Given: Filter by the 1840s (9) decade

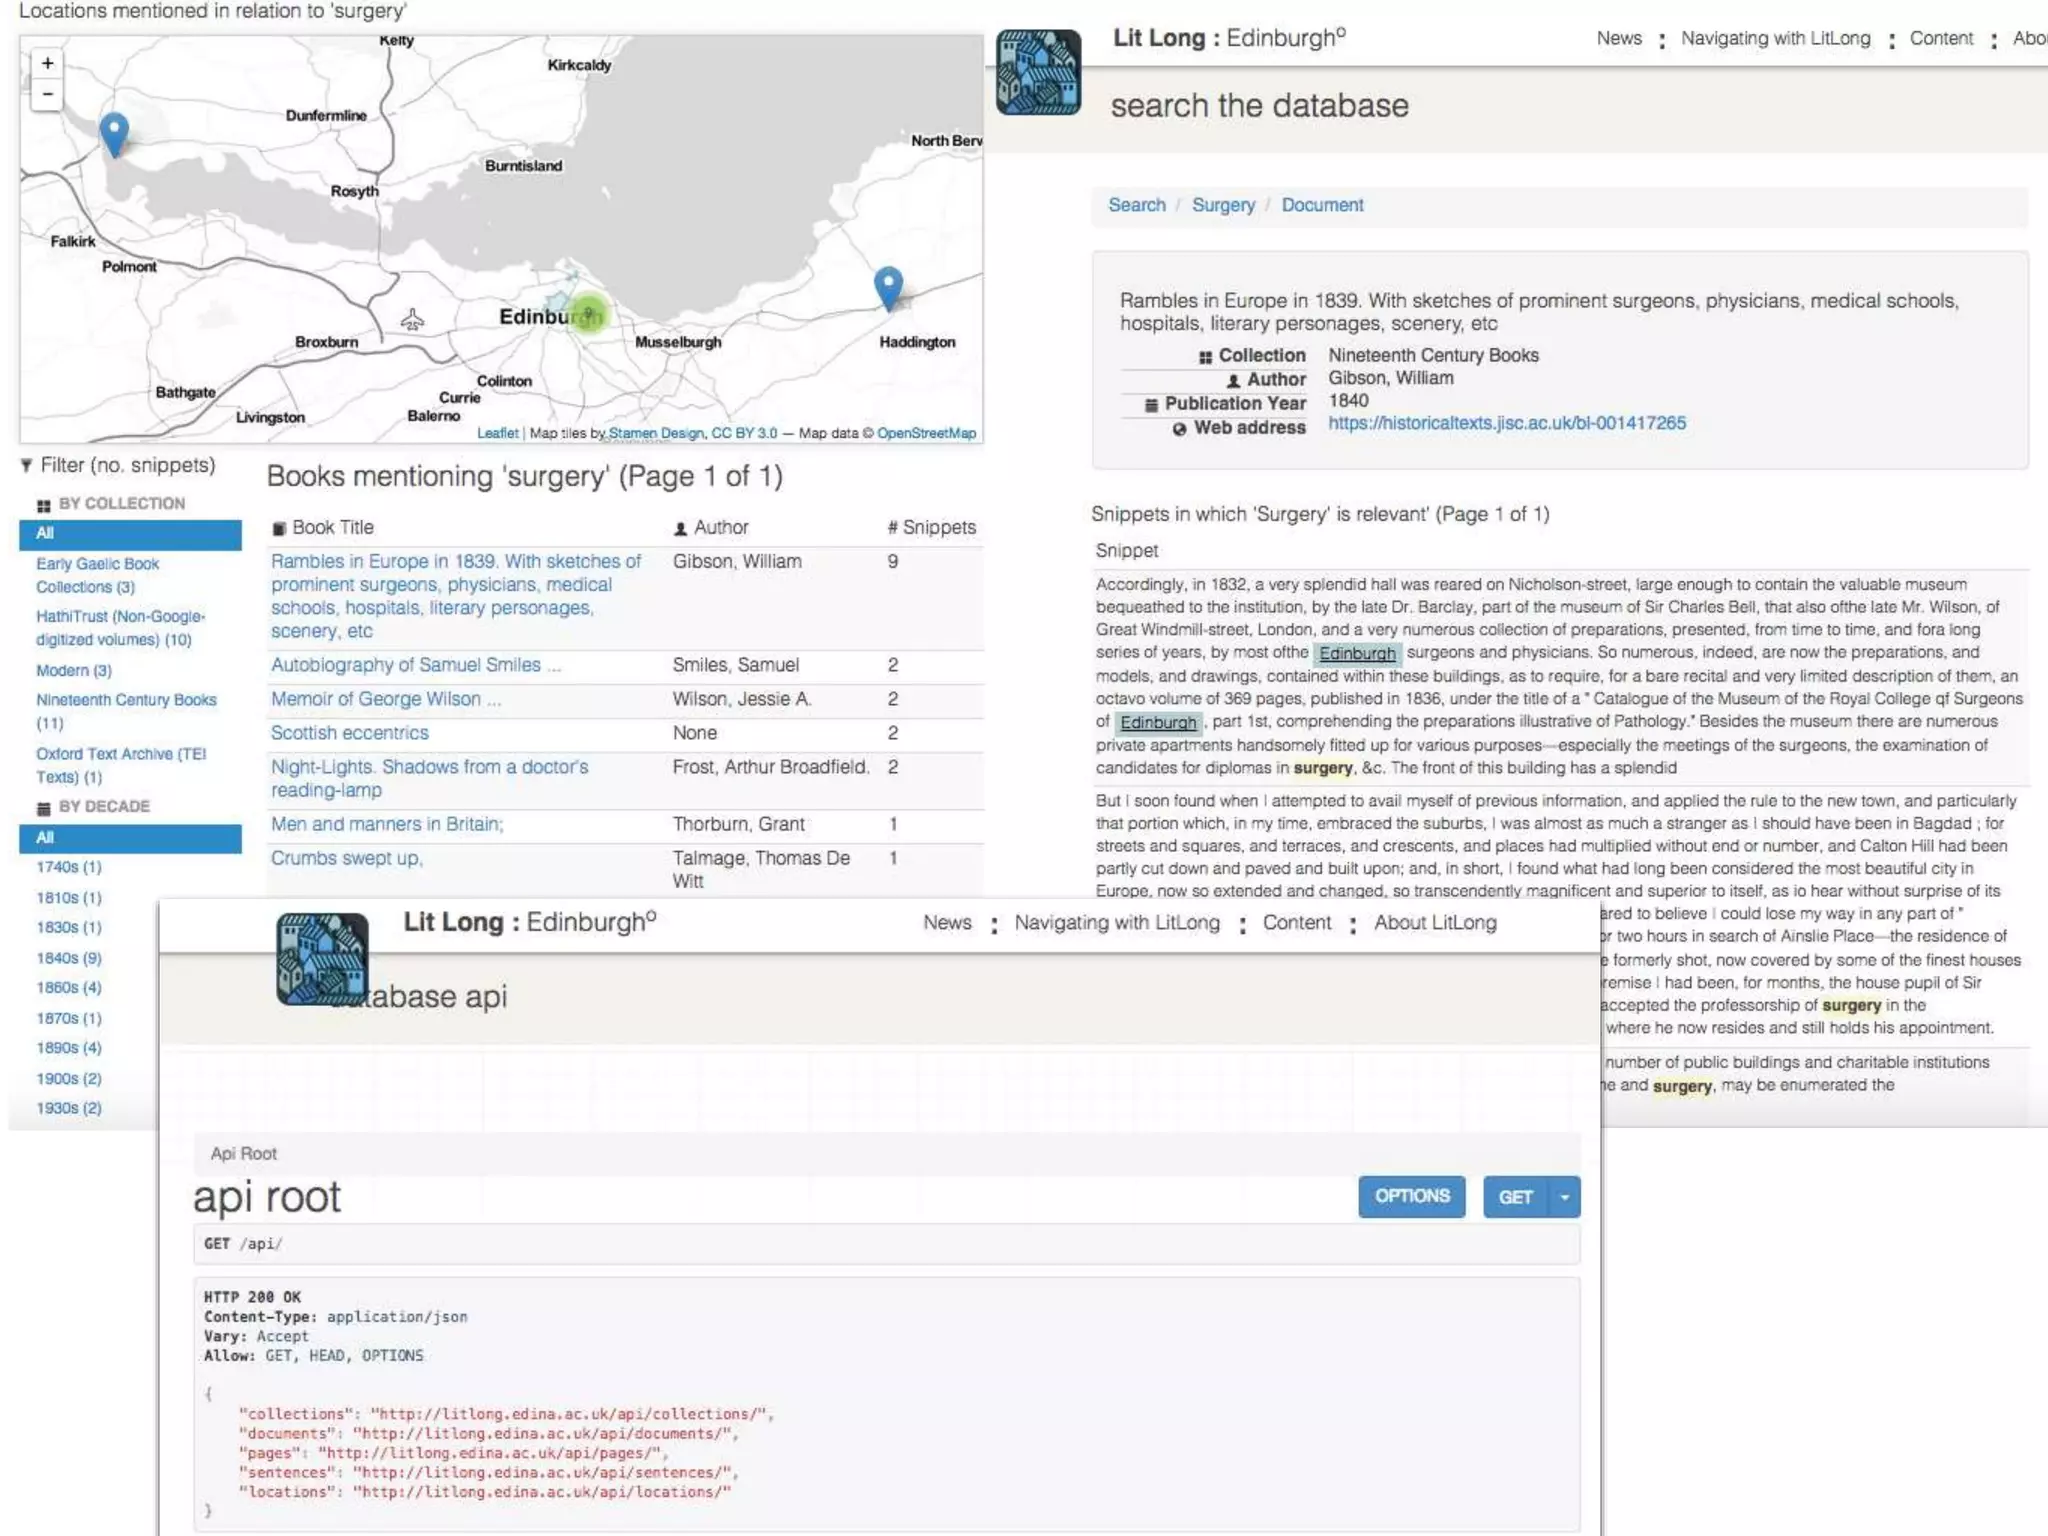Looking at the screenshot, I should (x=69, y=958).
